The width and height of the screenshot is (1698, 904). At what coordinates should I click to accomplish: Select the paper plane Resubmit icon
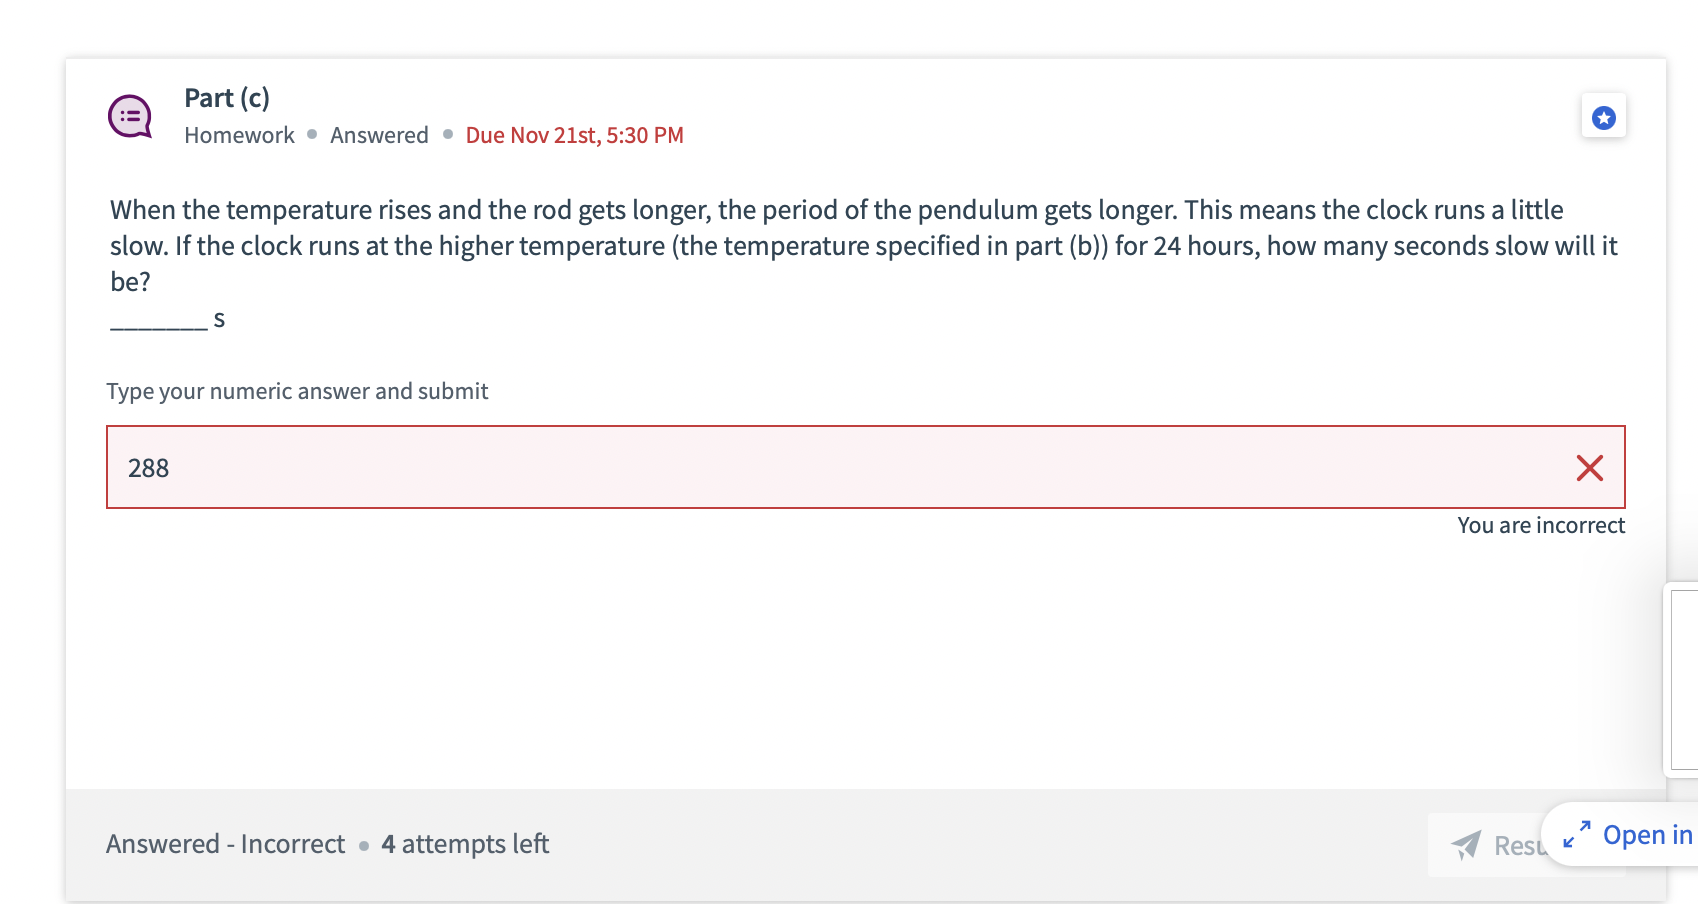(1465, 845)
